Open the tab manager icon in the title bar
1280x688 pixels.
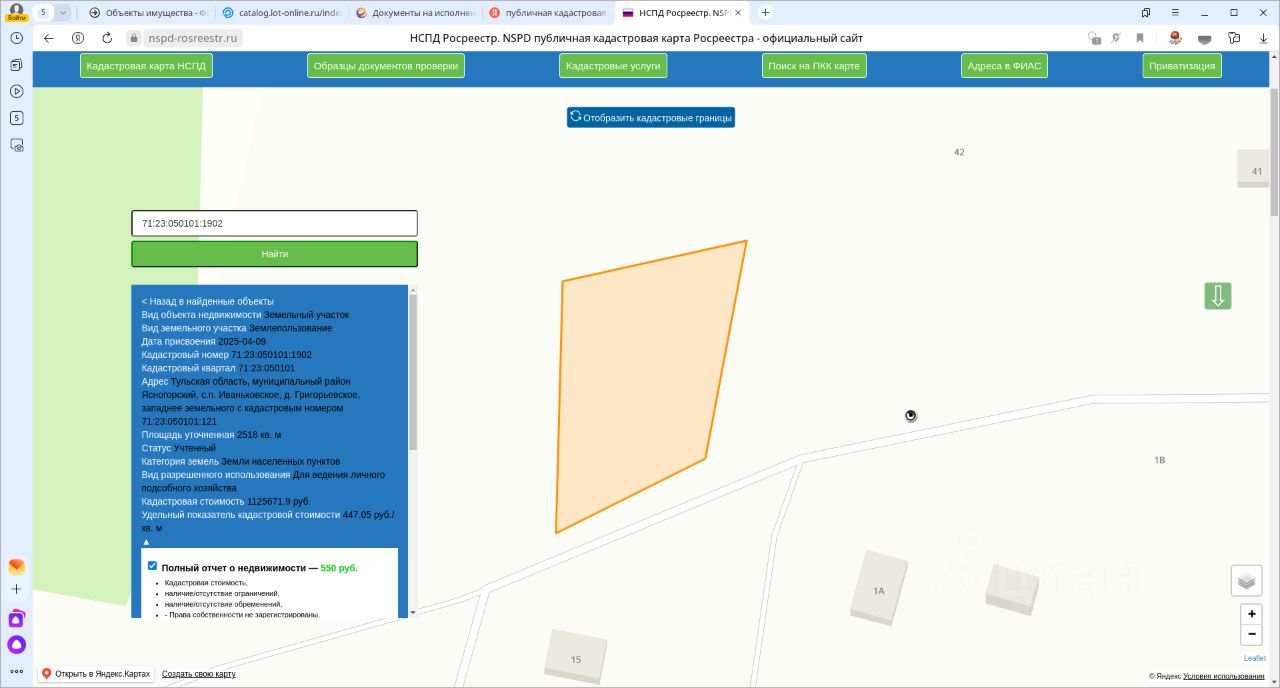tap(1146, 12)
